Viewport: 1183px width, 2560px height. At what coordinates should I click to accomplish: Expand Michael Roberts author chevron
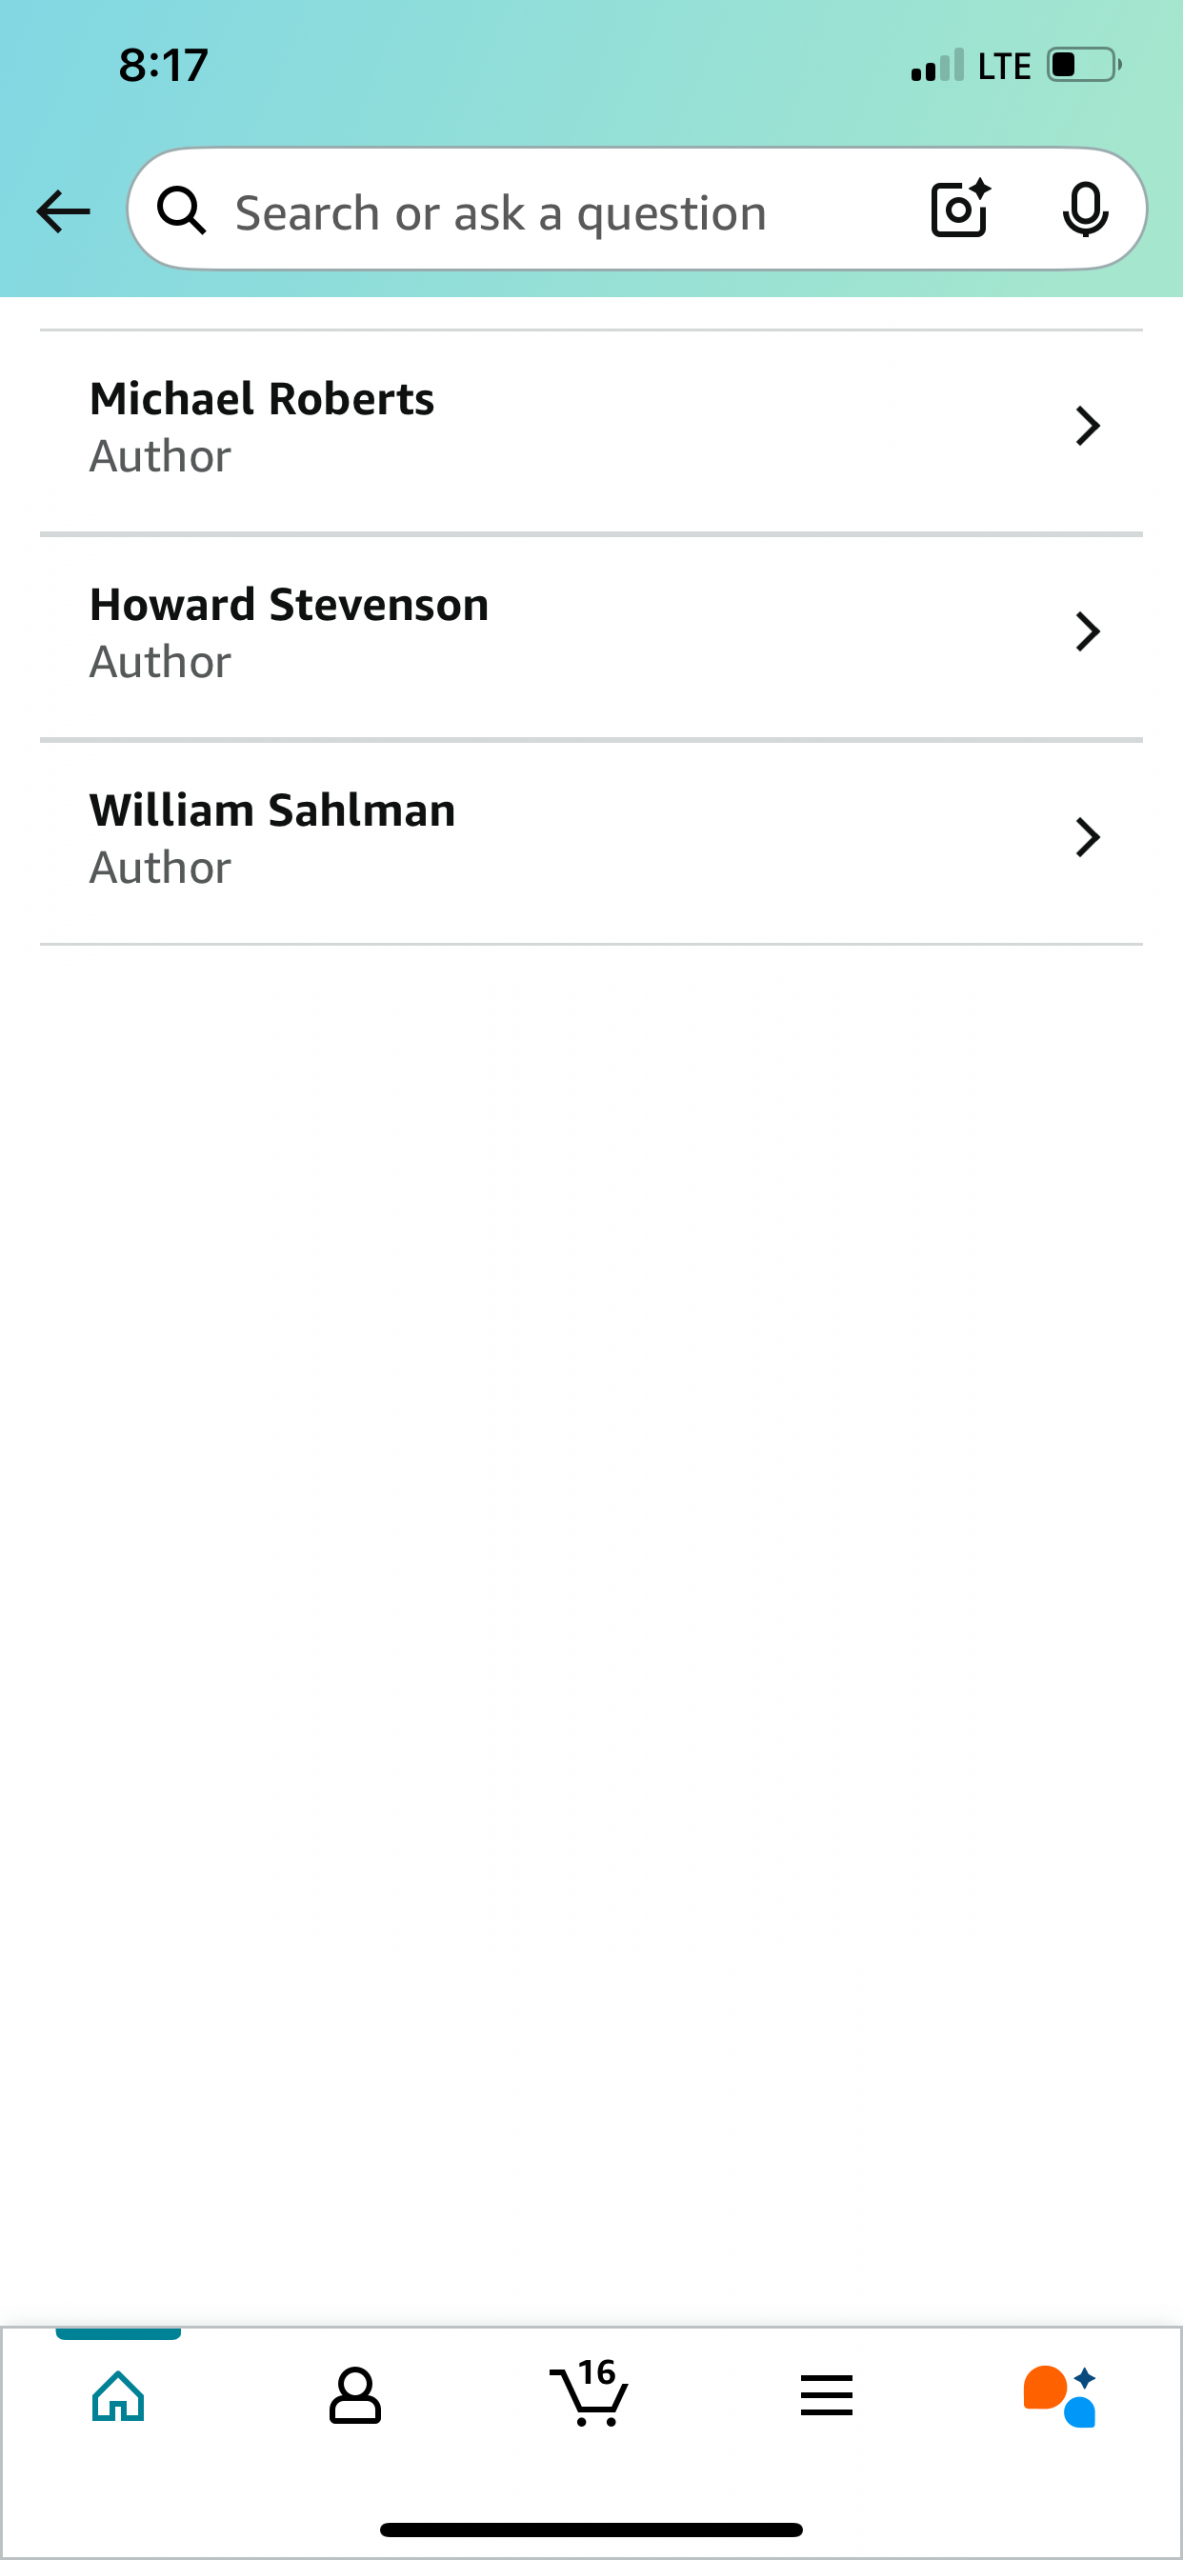click(1087, 426)
